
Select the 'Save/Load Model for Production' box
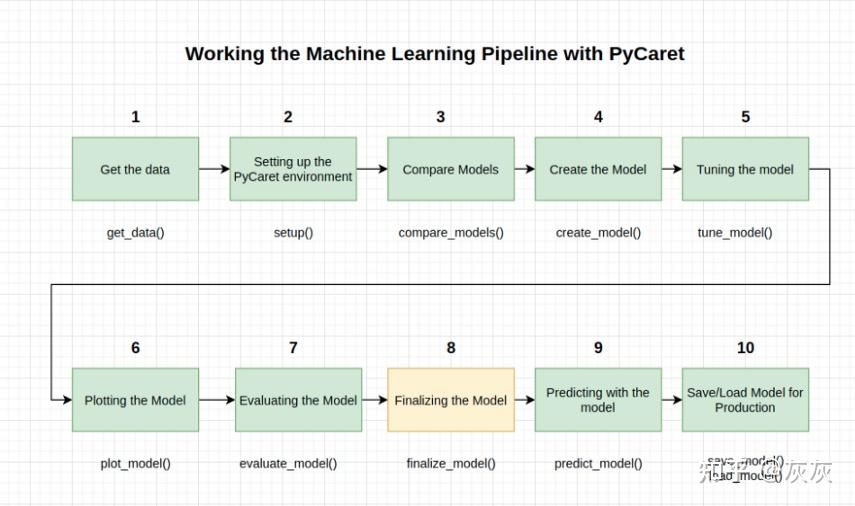(x=745, y=400)
